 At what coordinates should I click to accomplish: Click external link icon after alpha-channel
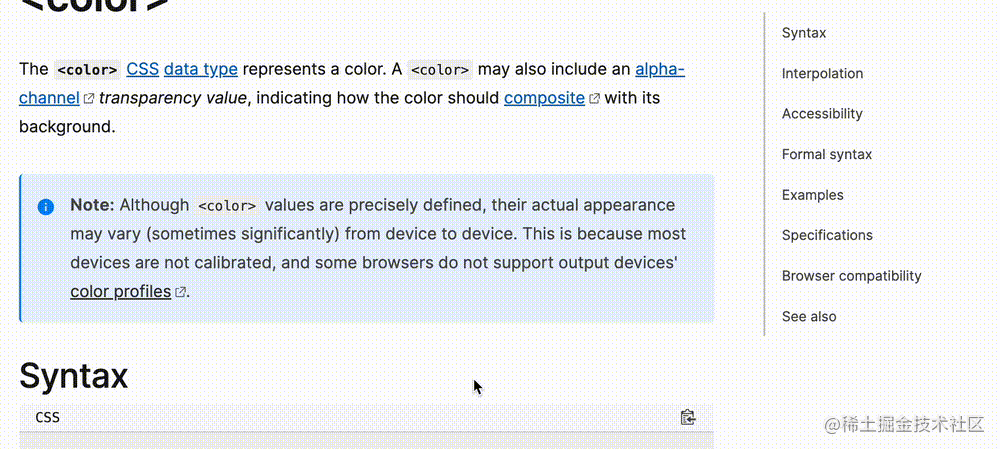(89, 99)
